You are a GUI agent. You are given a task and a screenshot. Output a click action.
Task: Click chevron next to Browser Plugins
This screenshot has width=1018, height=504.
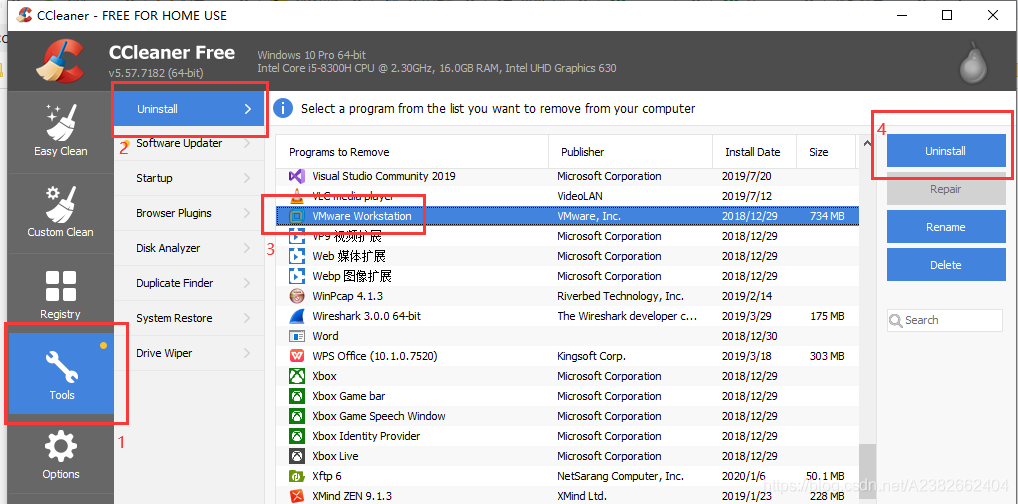[x=247, y=213]
